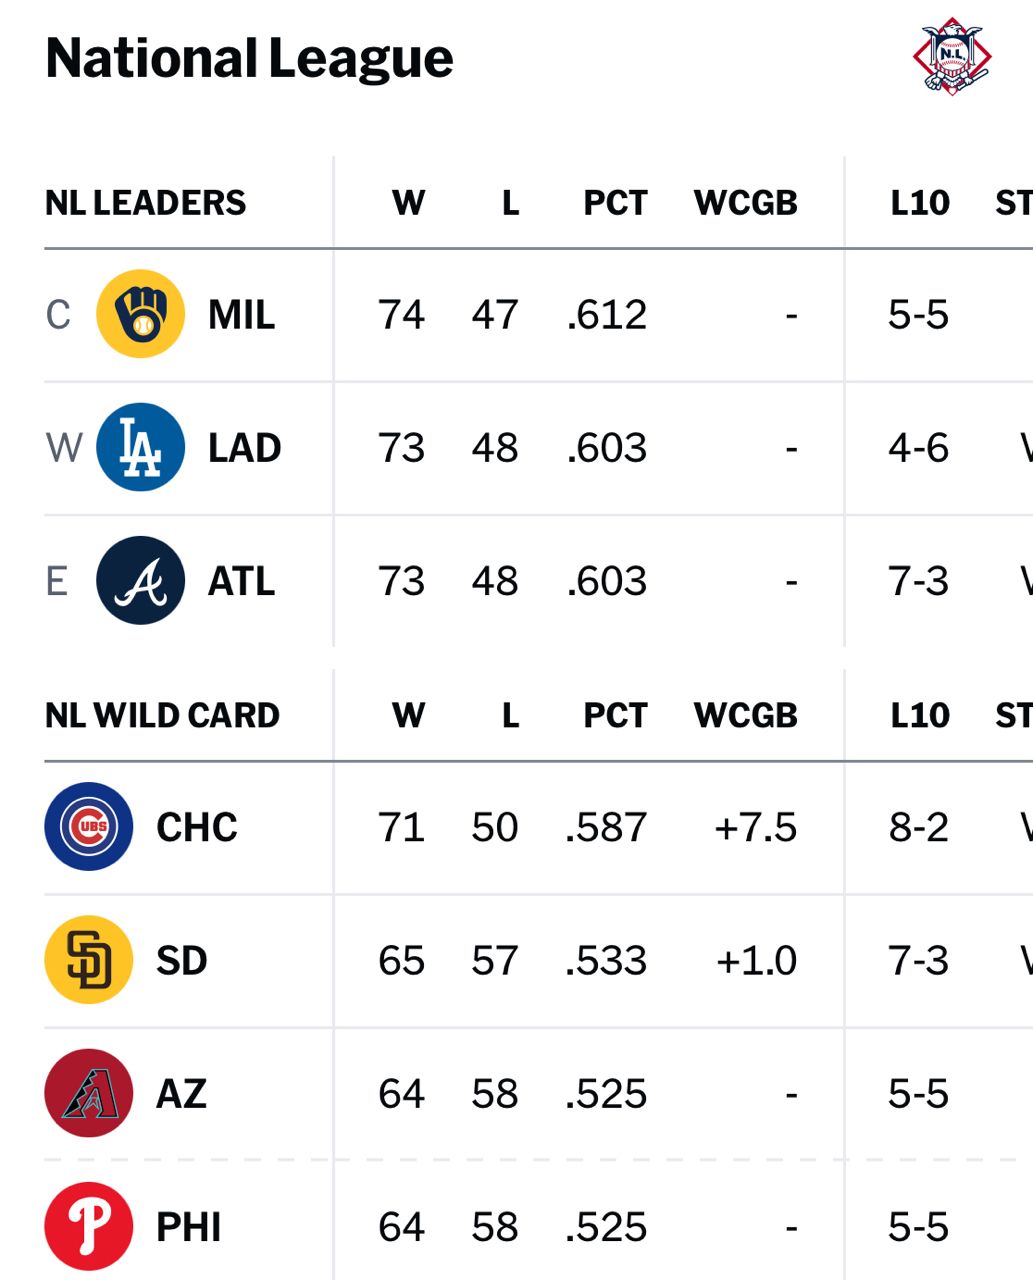This screenshot has width=1033, height=1280.
Task: Open the PHI team name link
Action: point(189,1228)
